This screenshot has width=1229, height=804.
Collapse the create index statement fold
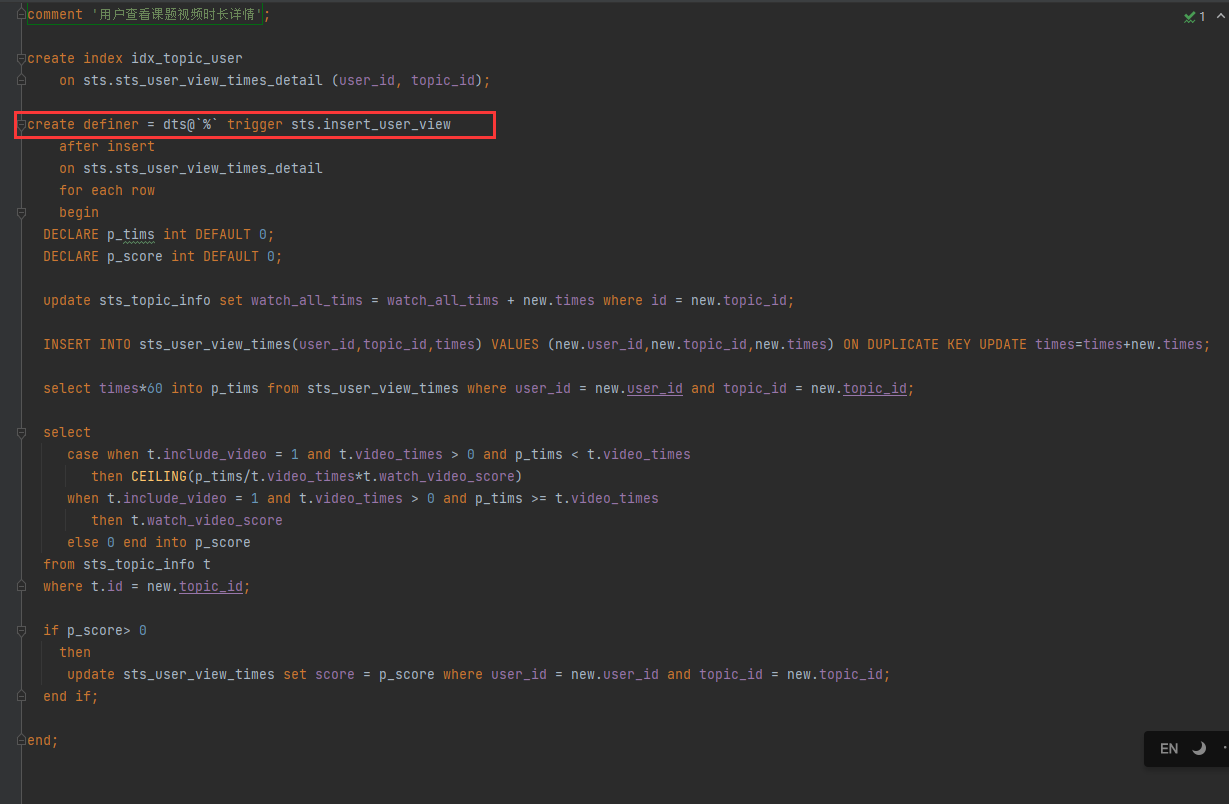click(x=21, y=58)
